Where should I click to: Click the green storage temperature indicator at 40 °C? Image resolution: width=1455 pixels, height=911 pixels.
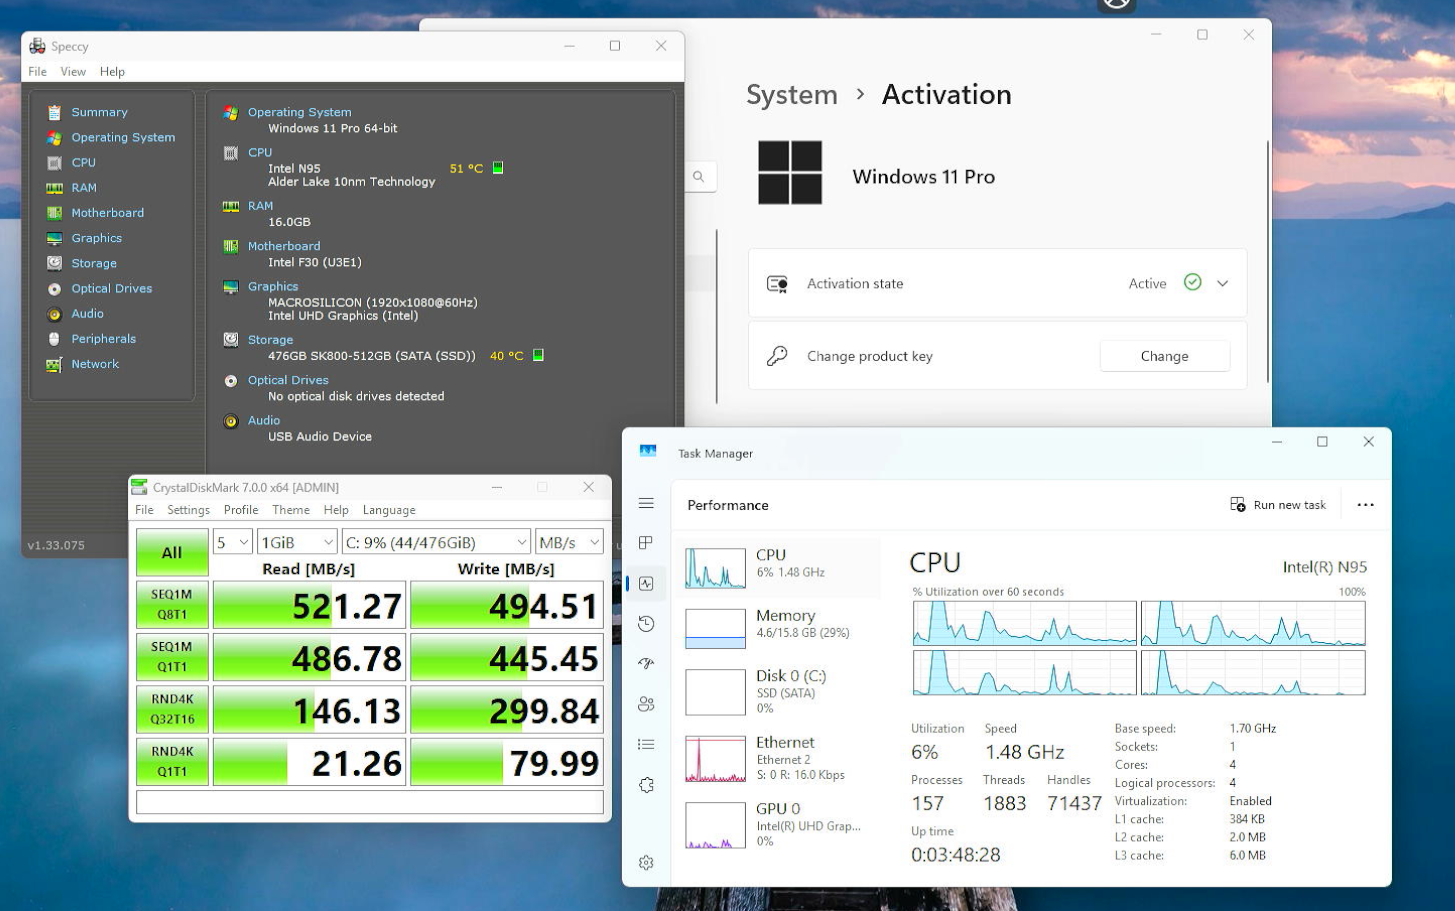click(x=538, y=355)
